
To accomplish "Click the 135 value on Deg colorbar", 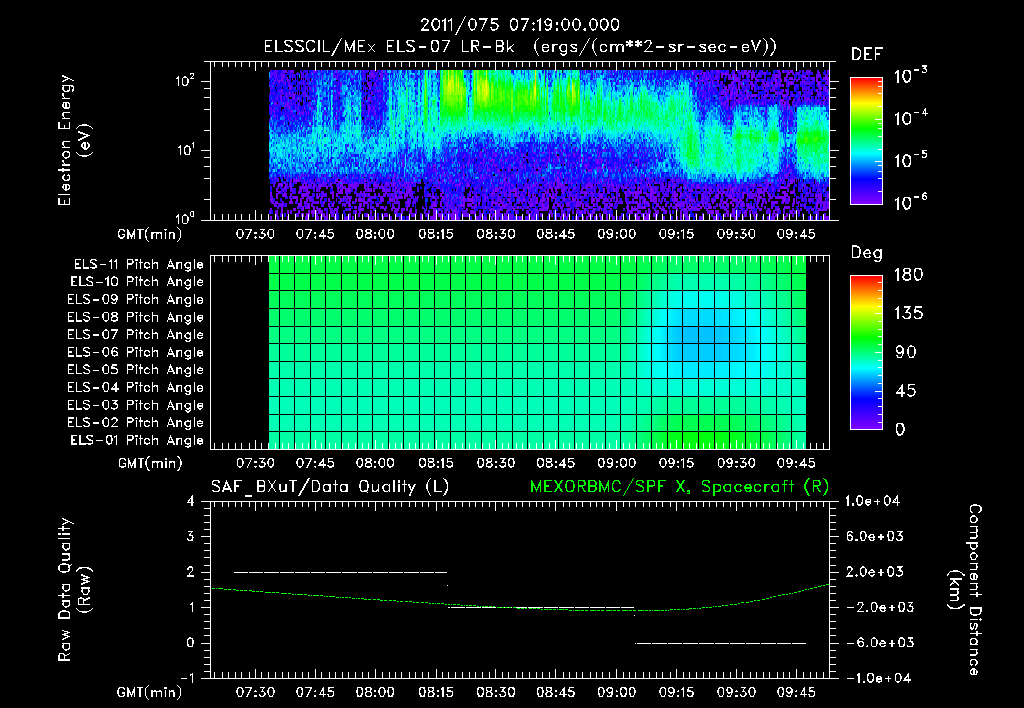I will pyautogui.click(x=908, y=314).
